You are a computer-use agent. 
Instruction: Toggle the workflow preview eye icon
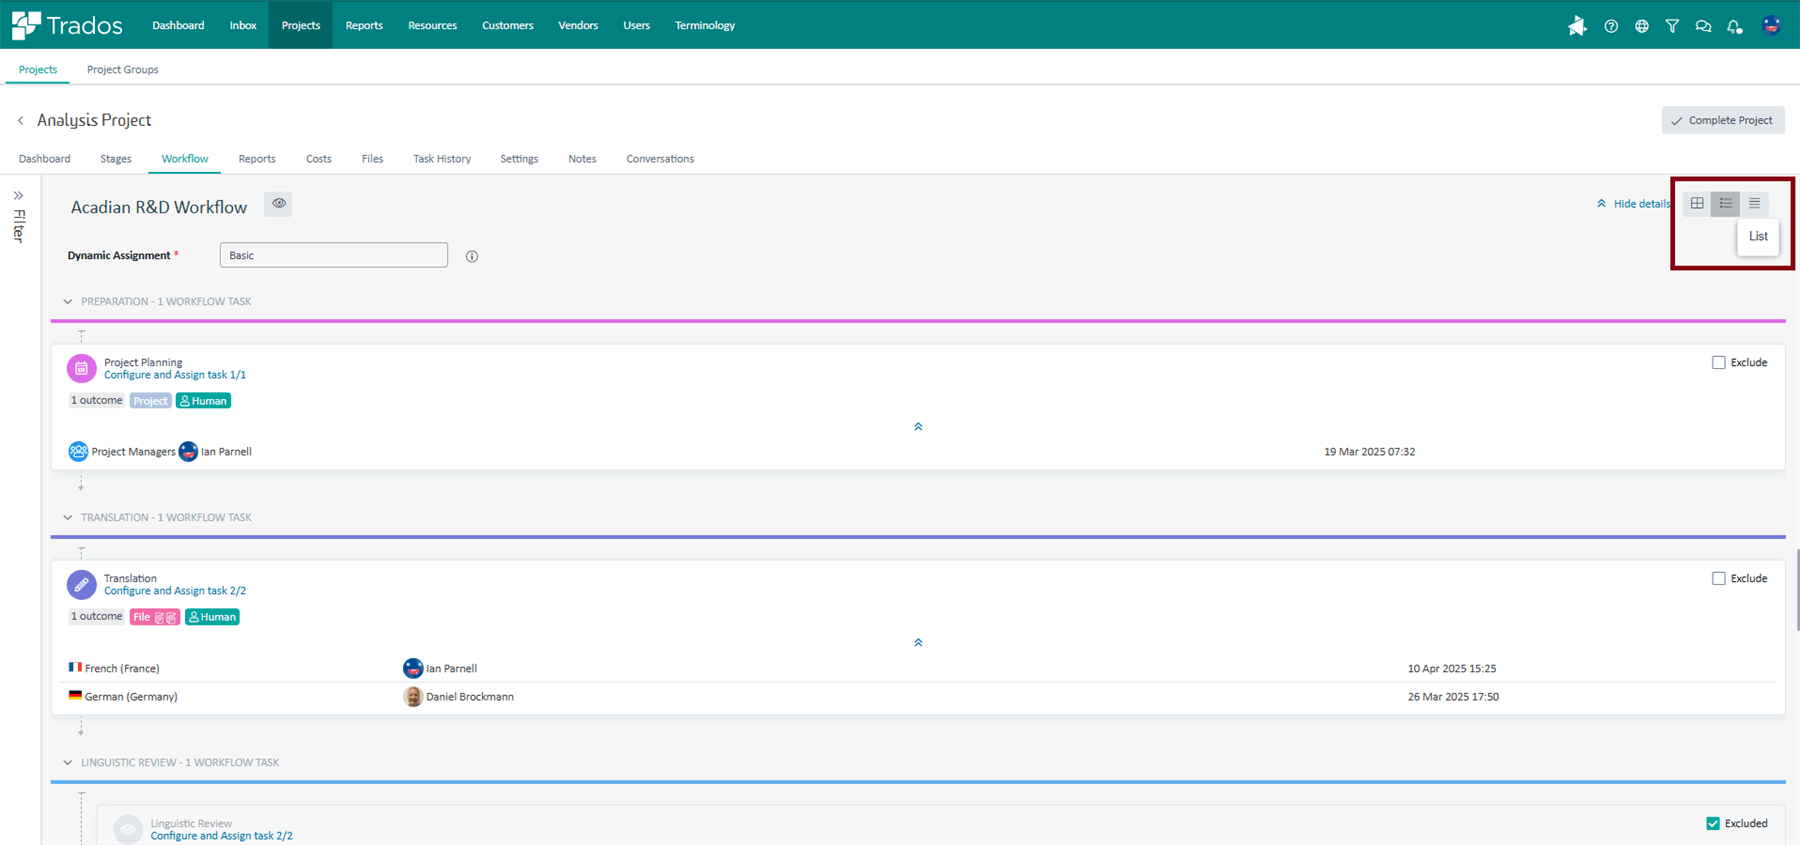[x=279, y=204]
